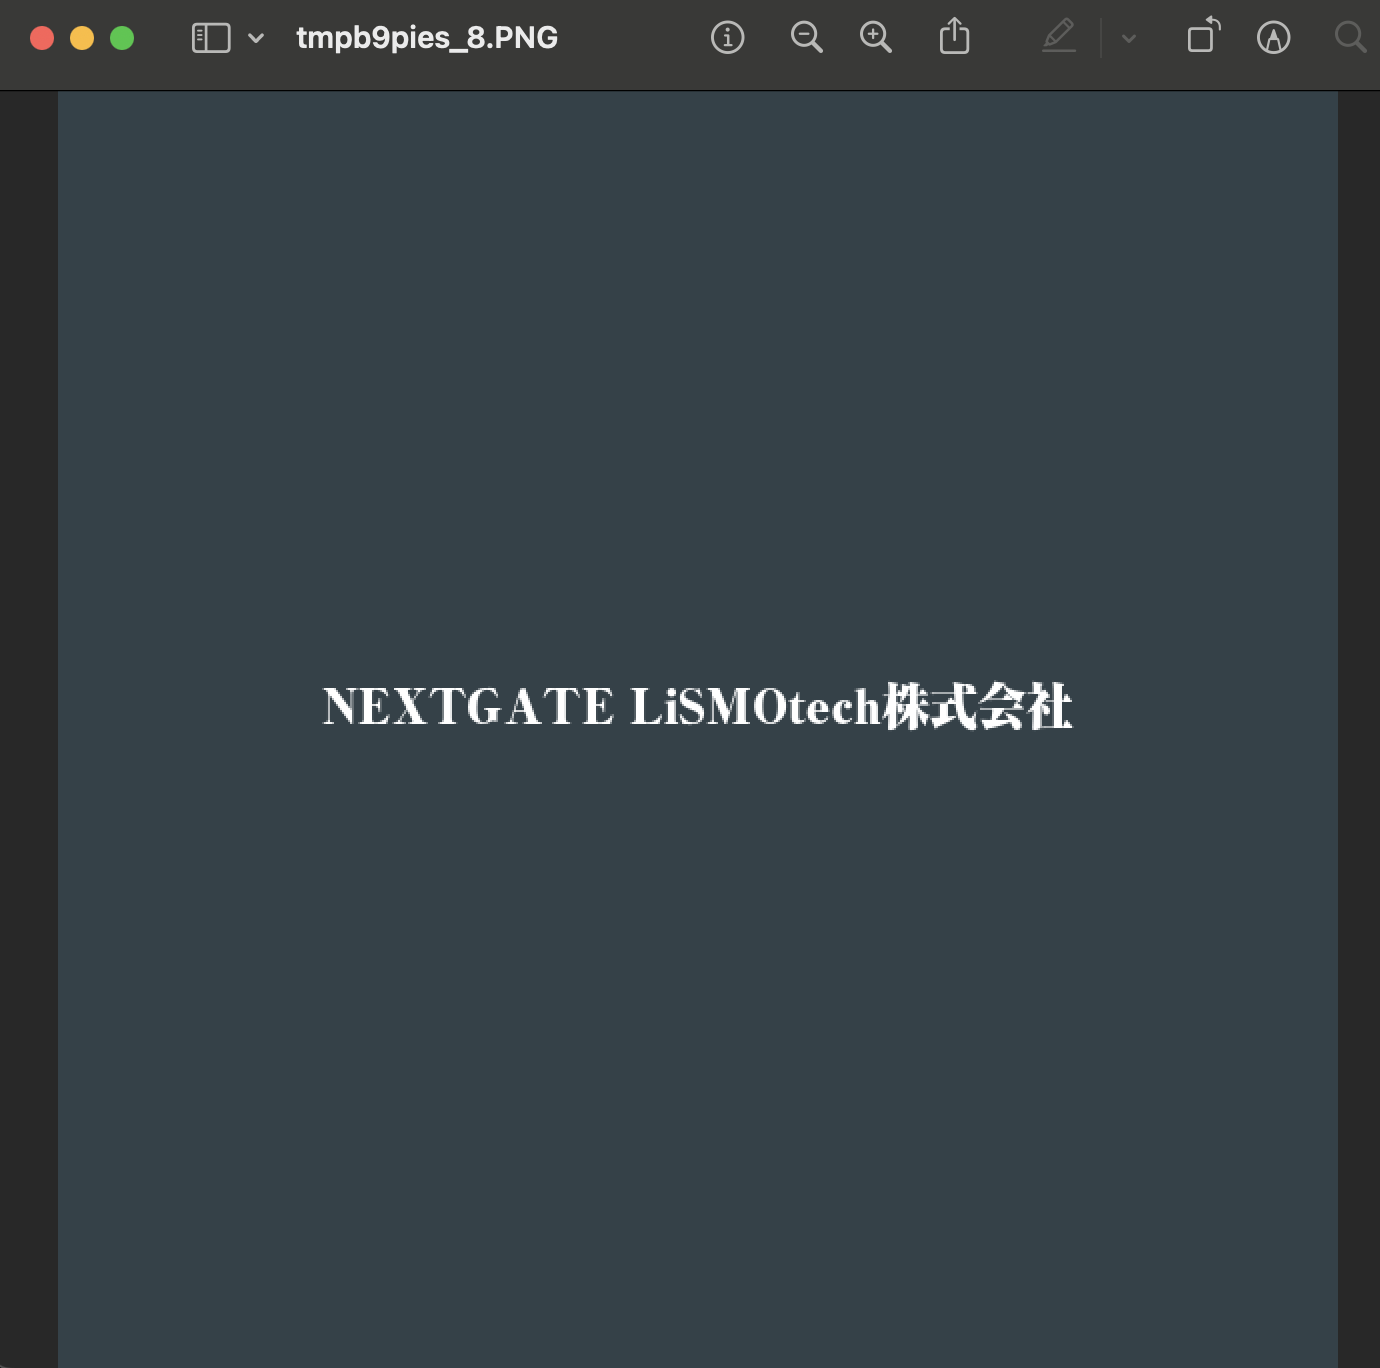Zoom in on the image
The width and height of the screenshot is (1380, 1368).
pos(875,37)
